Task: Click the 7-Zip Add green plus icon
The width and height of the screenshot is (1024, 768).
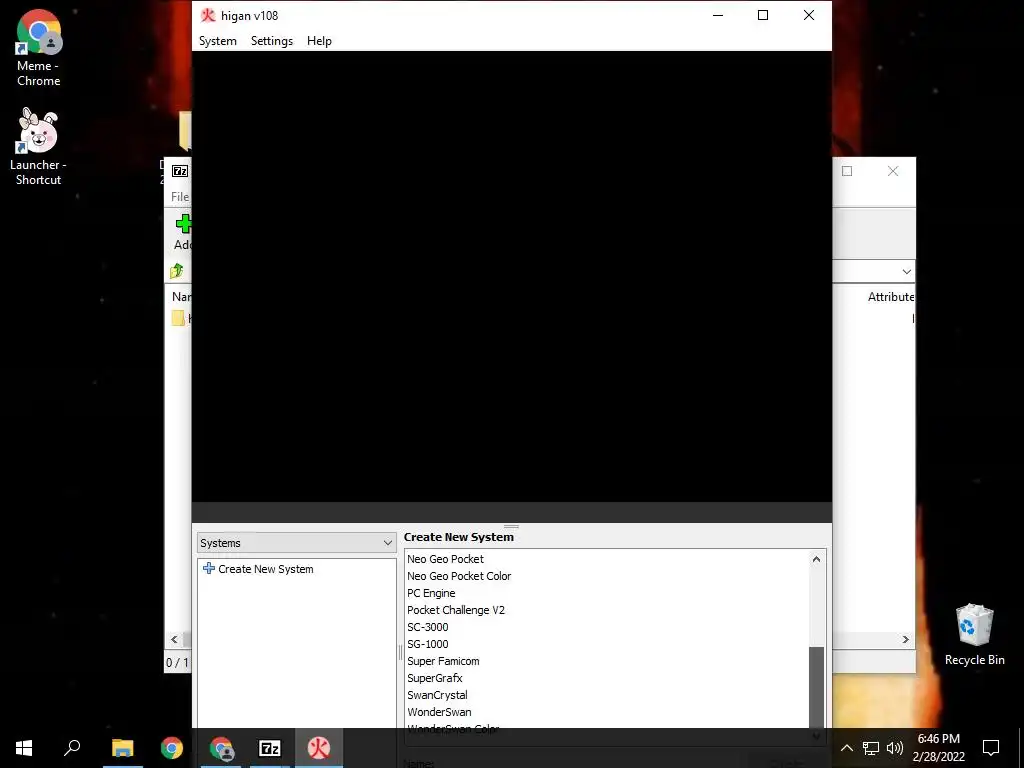Action: point(184,224)
